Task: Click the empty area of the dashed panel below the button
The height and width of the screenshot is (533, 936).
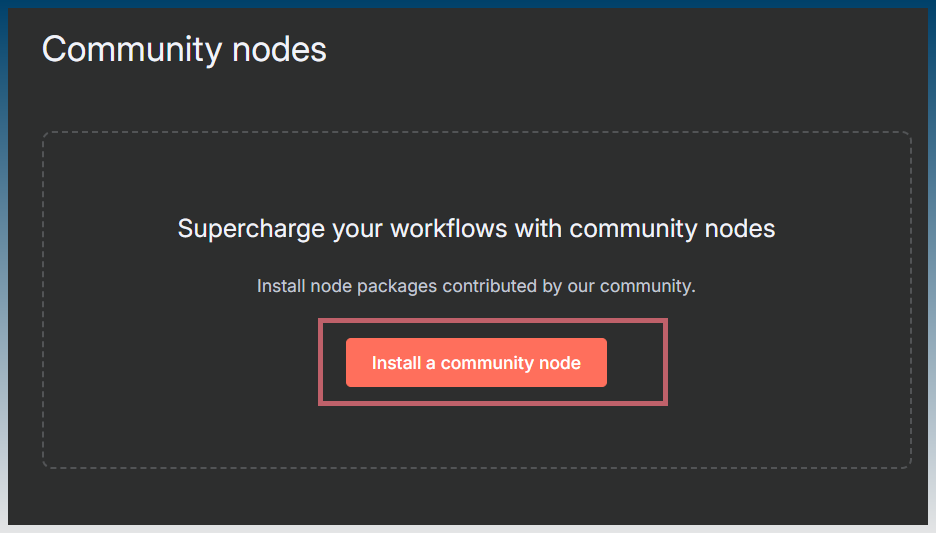Action: pos(476,437)
